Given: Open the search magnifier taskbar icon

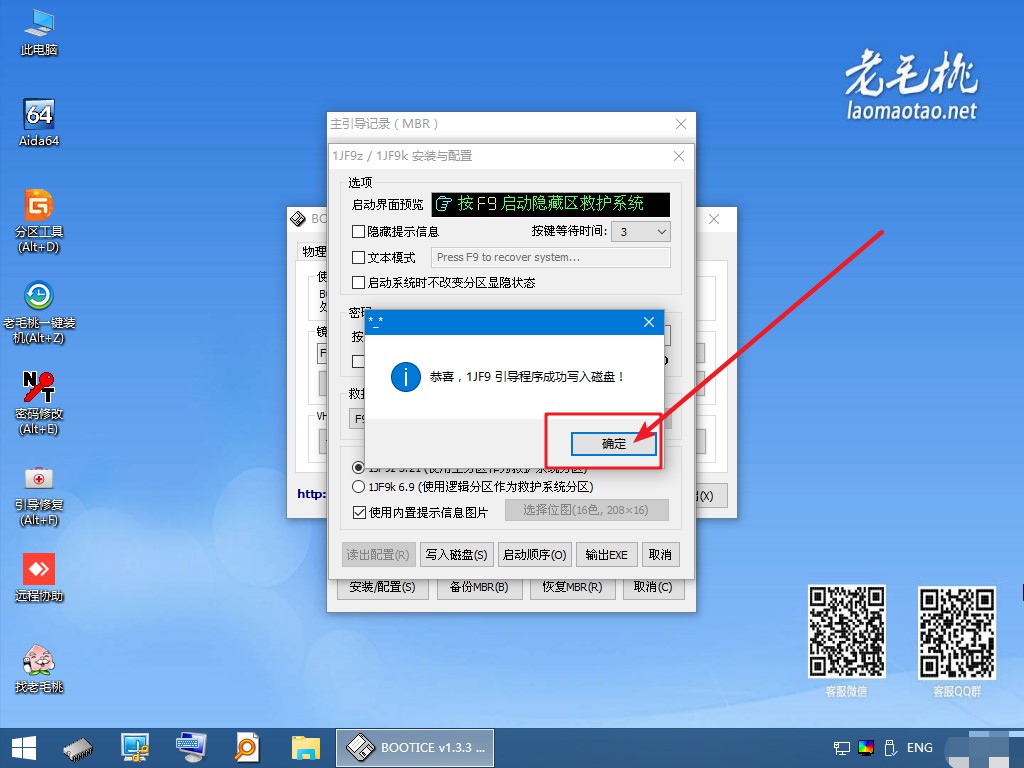Looking at the screenshot, I should click(247, 748).
